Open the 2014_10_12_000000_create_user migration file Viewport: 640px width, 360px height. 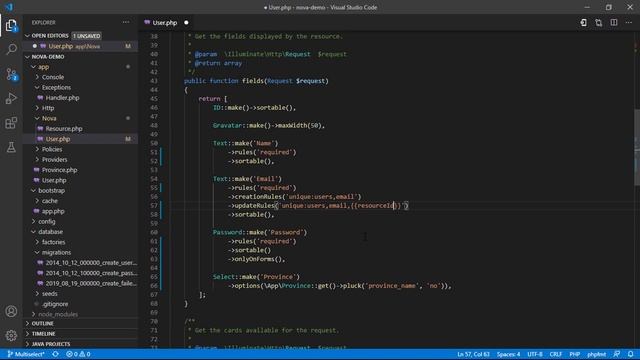point(81,263)
